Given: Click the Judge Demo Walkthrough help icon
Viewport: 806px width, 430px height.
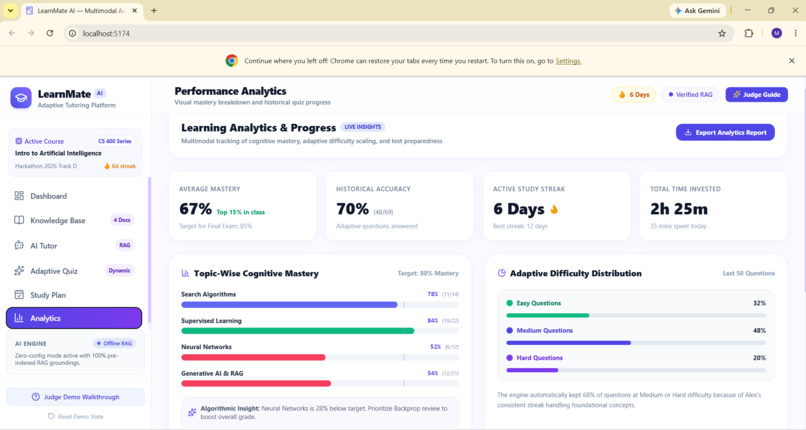Looking at the screenshot, I should (35, 397).
